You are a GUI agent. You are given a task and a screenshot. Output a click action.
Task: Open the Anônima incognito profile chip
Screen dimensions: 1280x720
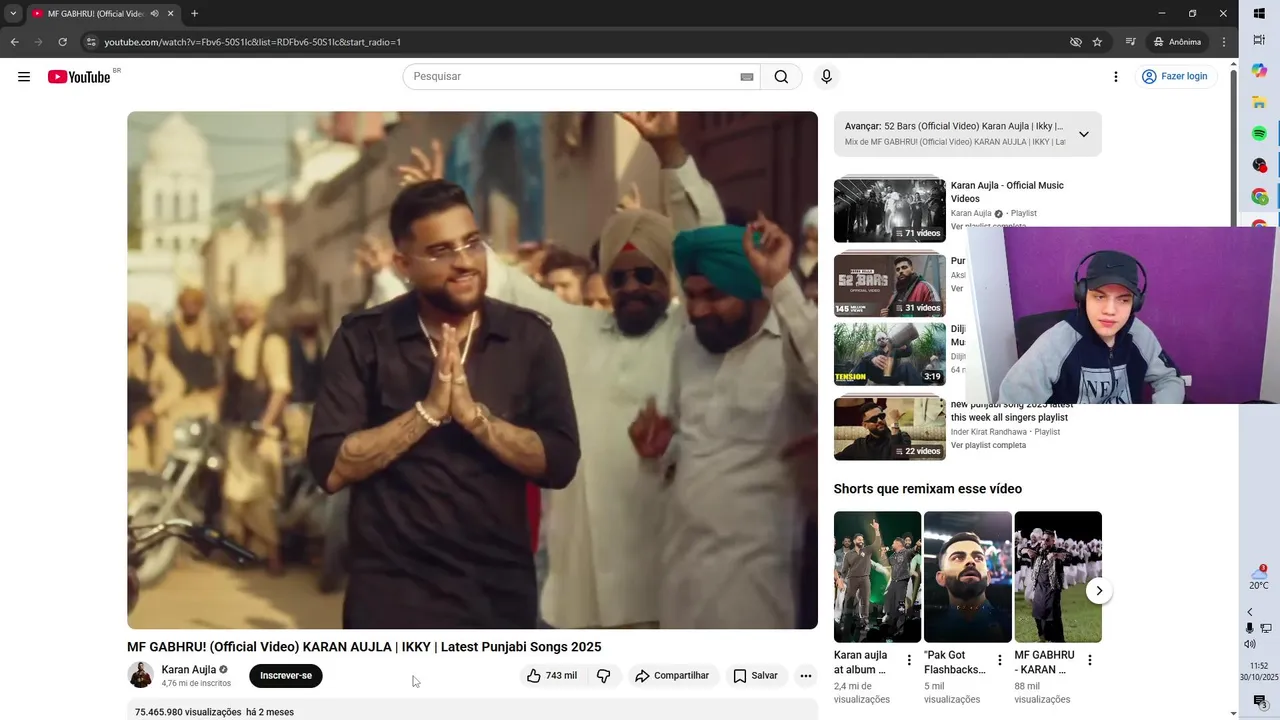[x=1176, y=42]
